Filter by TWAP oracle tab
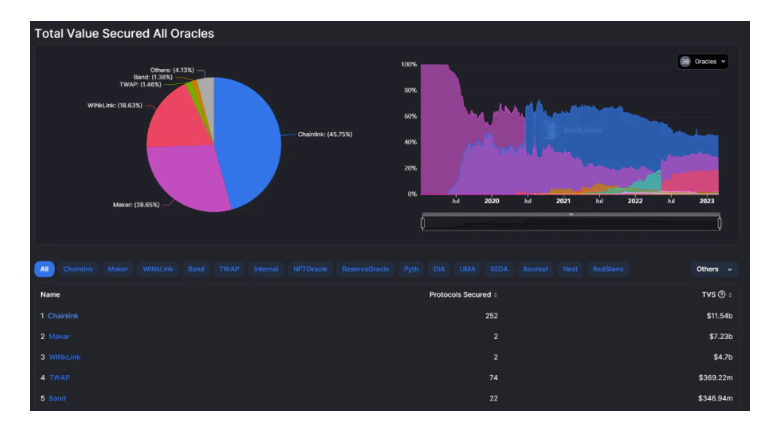The height and width of the screenshot is (428, 767). (229, 269)
